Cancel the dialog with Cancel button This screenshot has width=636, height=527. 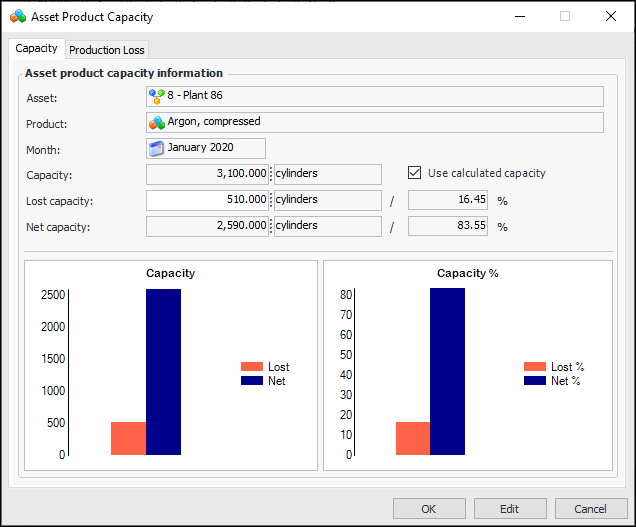point(591,509)
